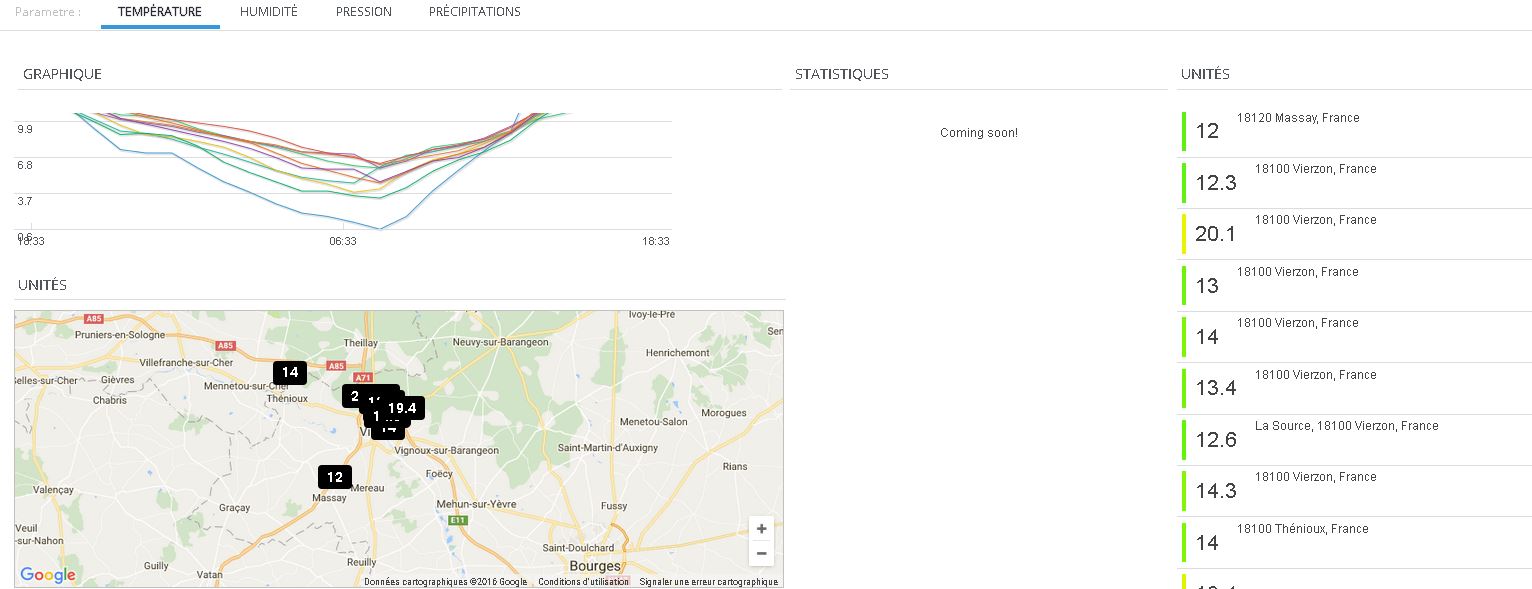Select the 20.1 Vierzon unit

click(x=1315, y=220)
